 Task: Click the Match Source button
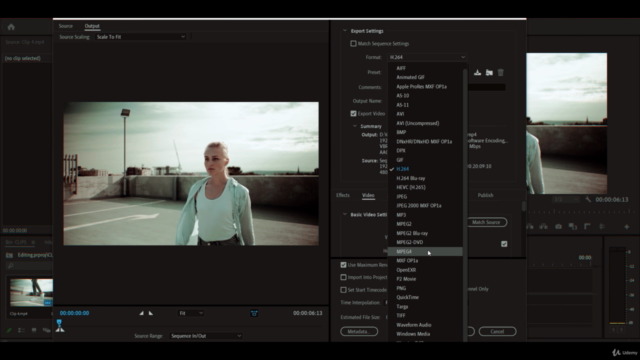(486, 222)
